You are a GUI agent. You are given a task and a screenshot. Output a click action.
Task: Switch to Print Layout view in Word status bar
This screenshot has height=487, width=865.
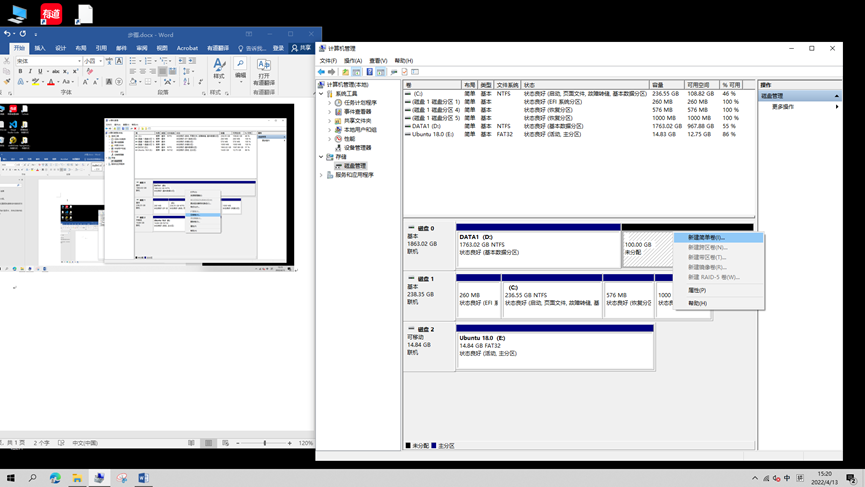[x=209, y=443]
